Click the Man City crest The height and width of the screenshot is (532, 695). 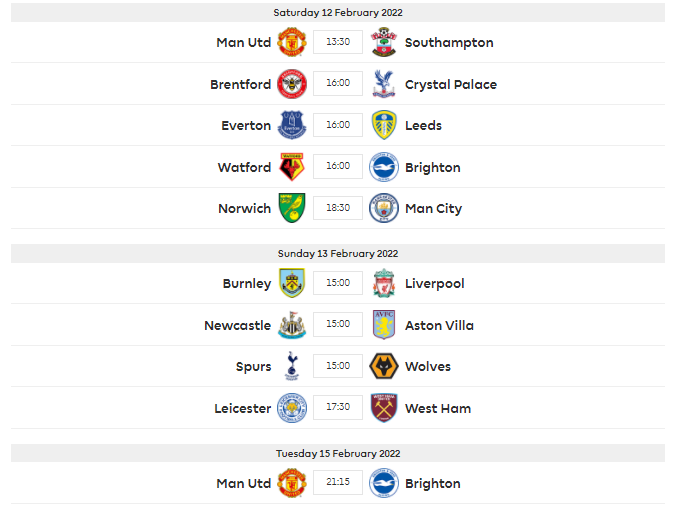383,208
